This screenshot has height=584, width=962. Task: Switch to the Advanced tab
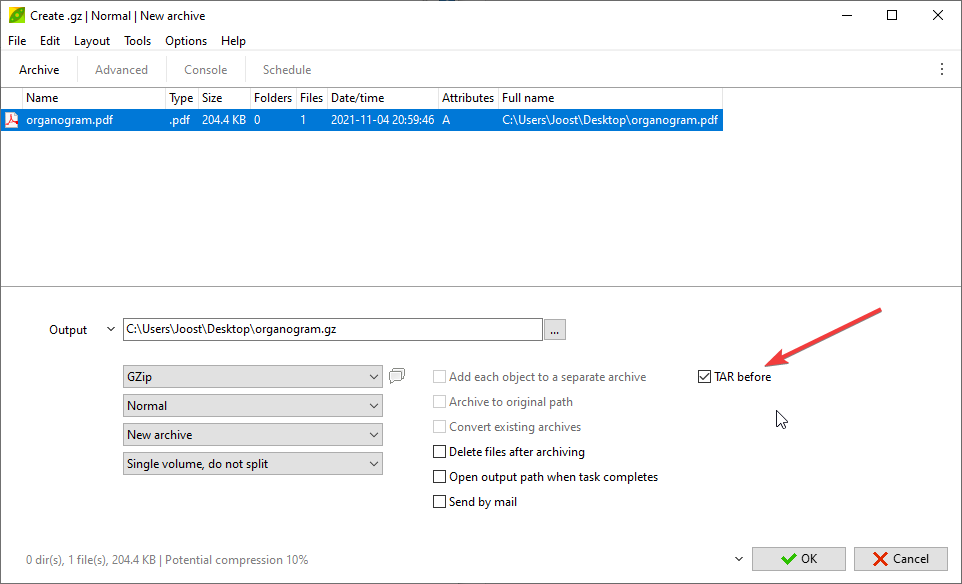(121, 70)
